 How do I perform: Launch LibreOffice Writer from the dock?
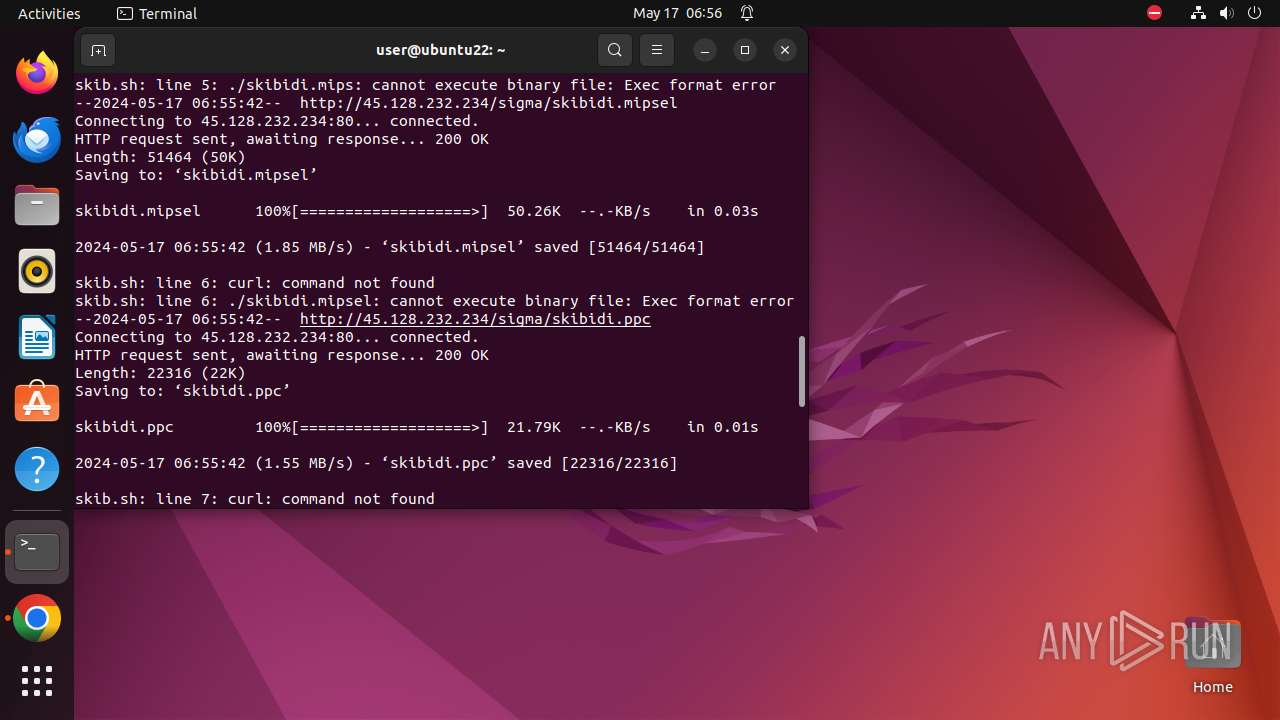click(x=37, y=337)
